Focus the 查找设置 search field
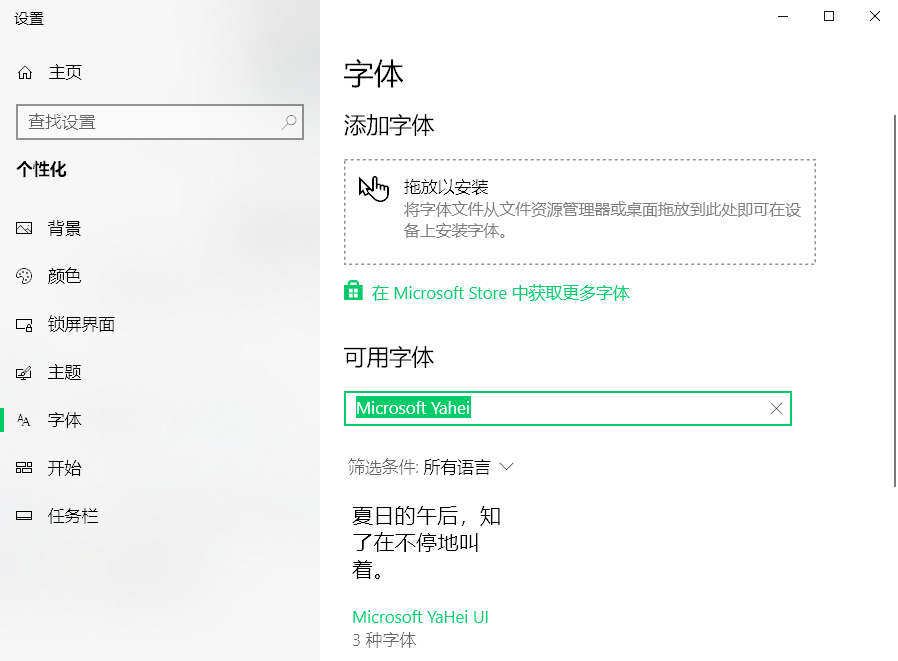This screenshot has width=898, height=661. [x=160, y=121]
